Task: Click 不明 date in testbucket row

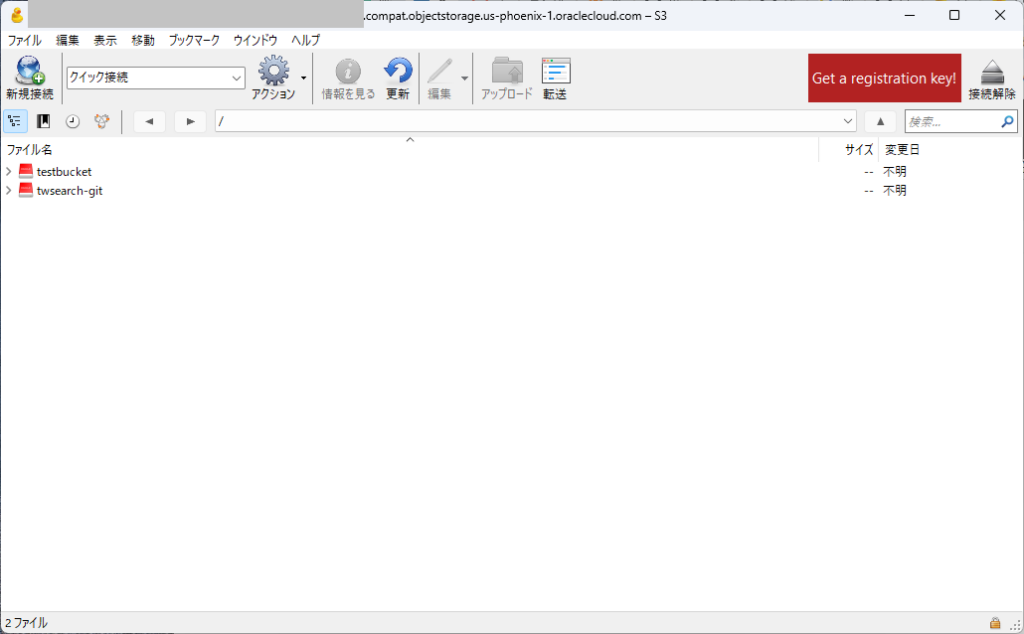Action: point(895,172)
